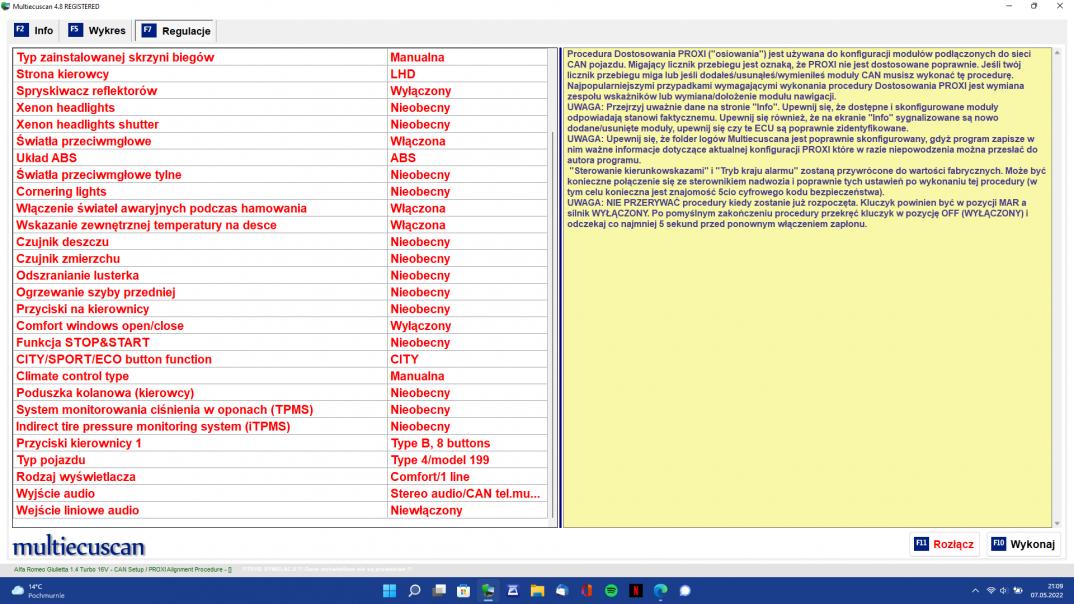Click the F5 key icon on Wykres tab
Viewport: 1074px width, 604px height.
pyautogui.click(x=75, y=30)
